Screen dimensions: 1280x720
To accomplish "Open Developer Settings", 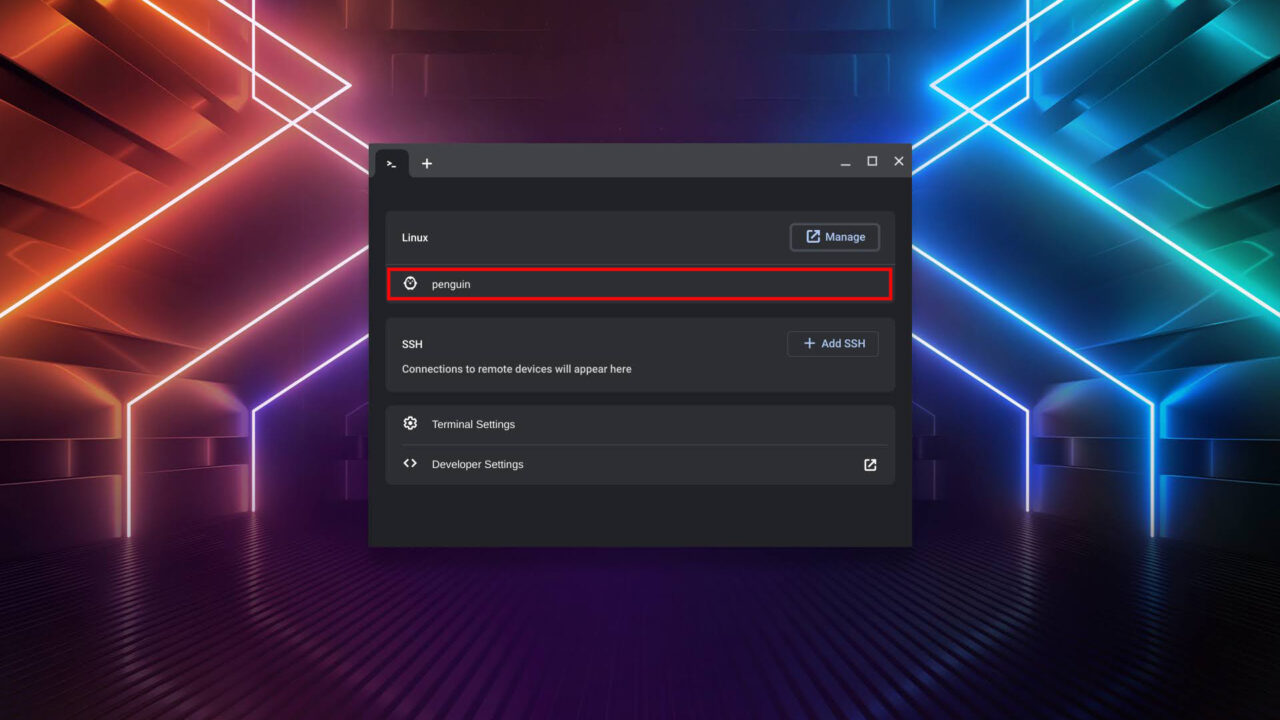I will pos(477,463).
